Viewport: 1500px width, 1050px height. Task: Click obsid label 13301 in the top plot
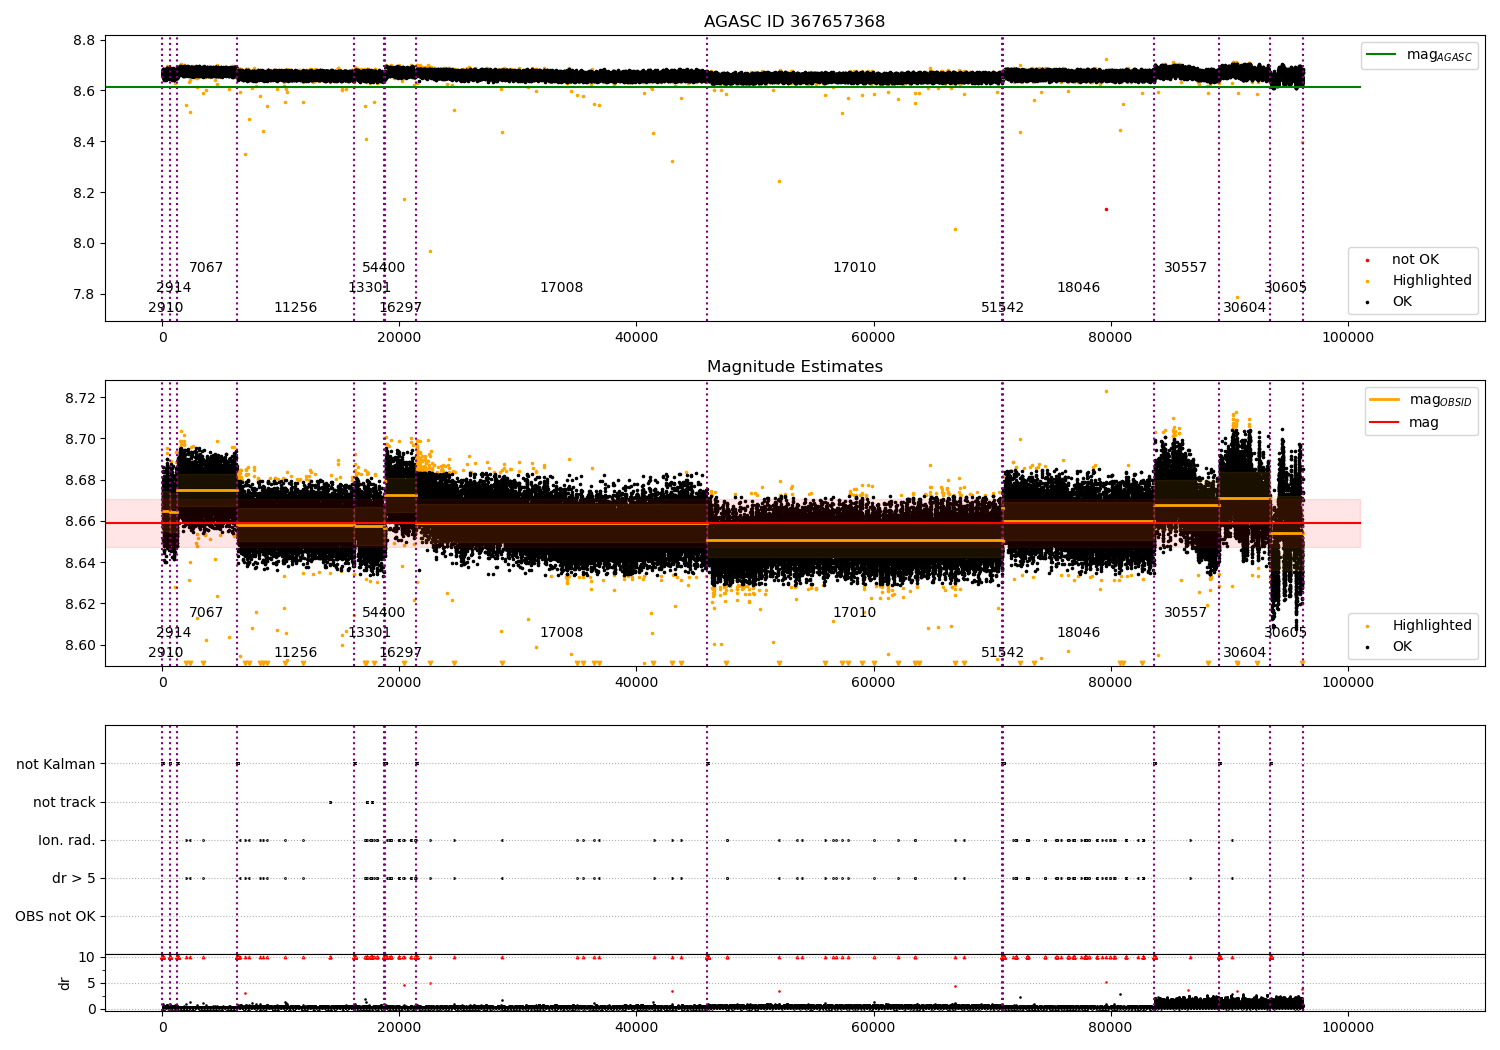click(x=370, y=288)
